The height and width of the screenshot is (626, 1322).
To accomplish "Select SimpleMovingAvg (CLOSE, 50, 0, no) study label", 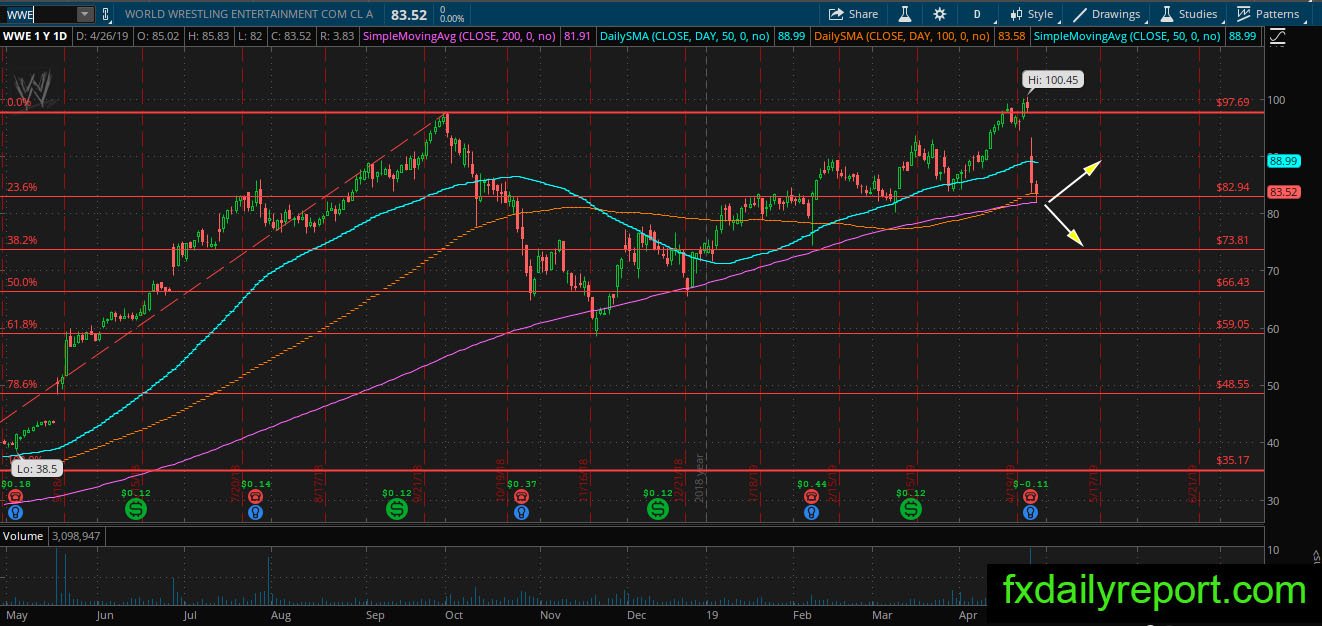I will click(x=1128, y=36).
